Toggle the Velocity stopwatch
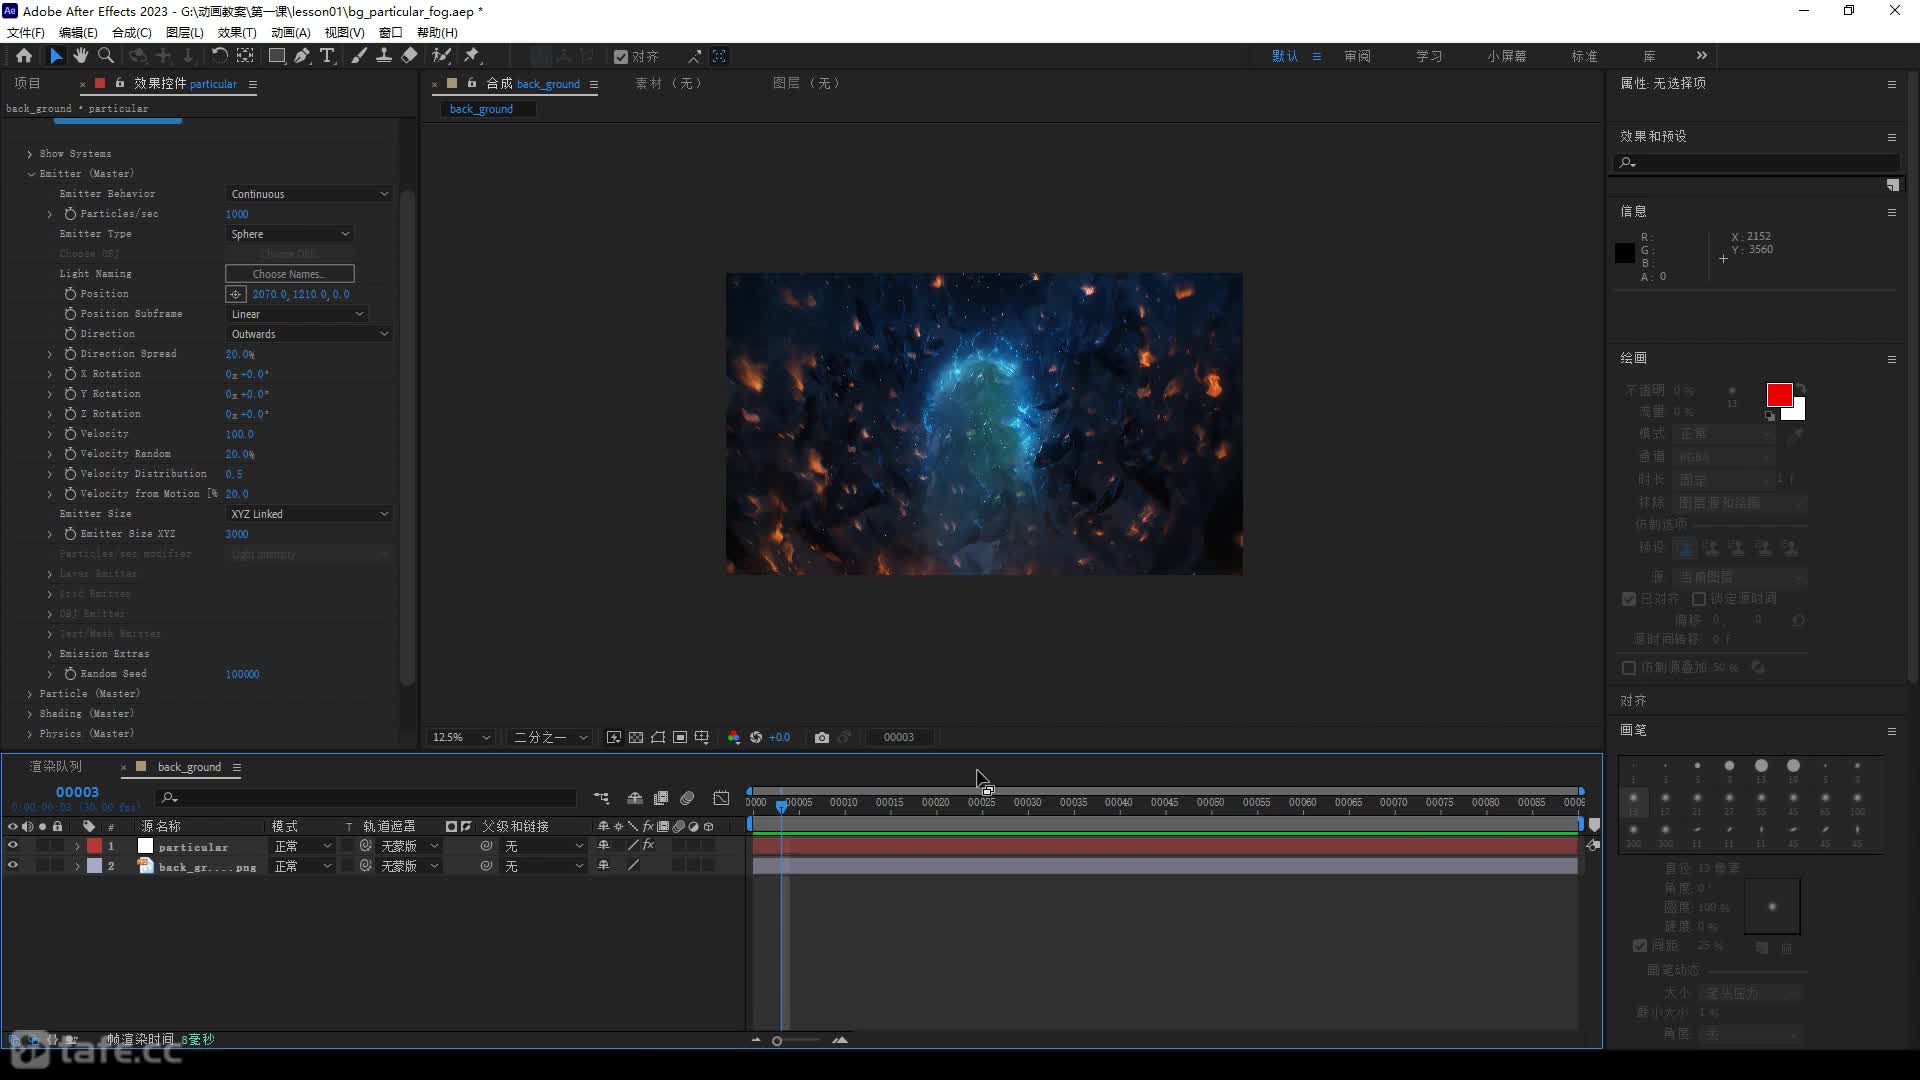 click(70, 434)
